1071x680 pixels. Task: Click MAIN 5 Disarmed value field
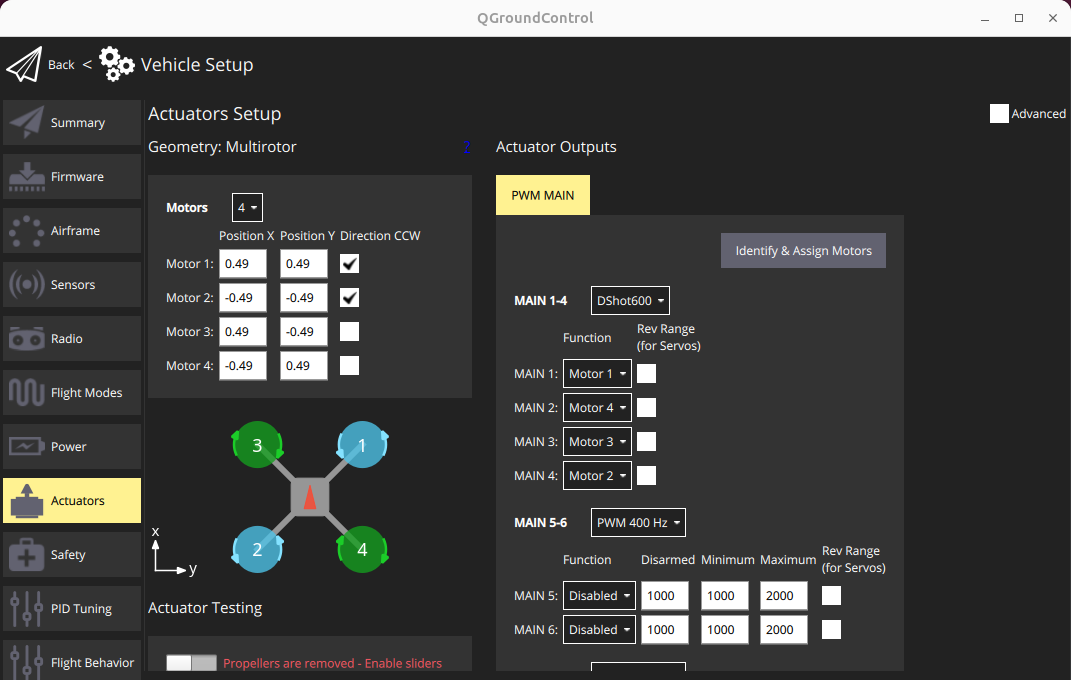(665, 595)
